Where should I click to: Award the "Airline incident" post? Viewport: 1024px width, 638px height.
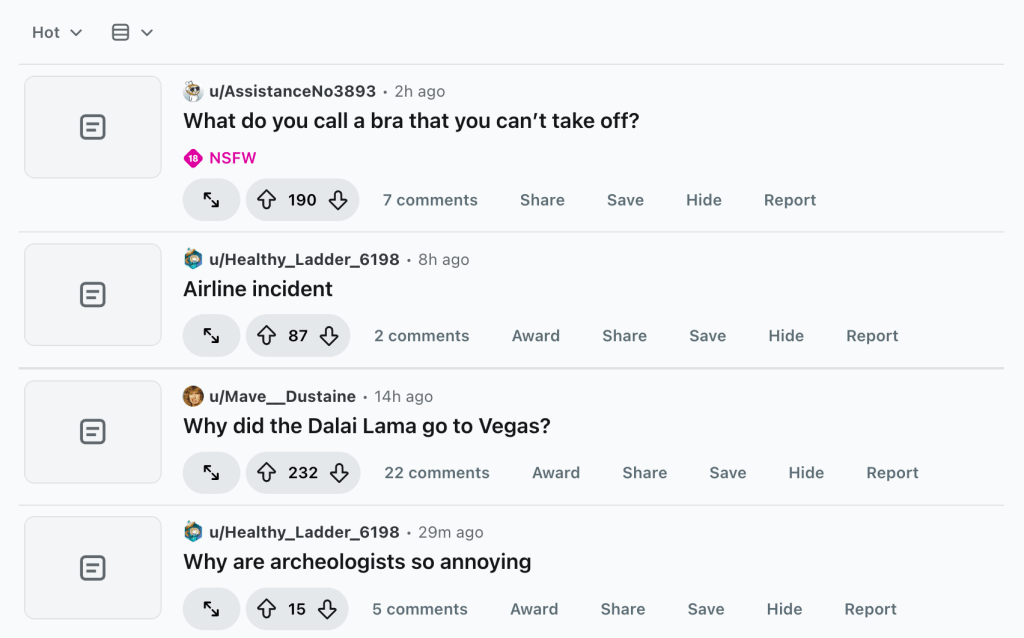point(535,336)
